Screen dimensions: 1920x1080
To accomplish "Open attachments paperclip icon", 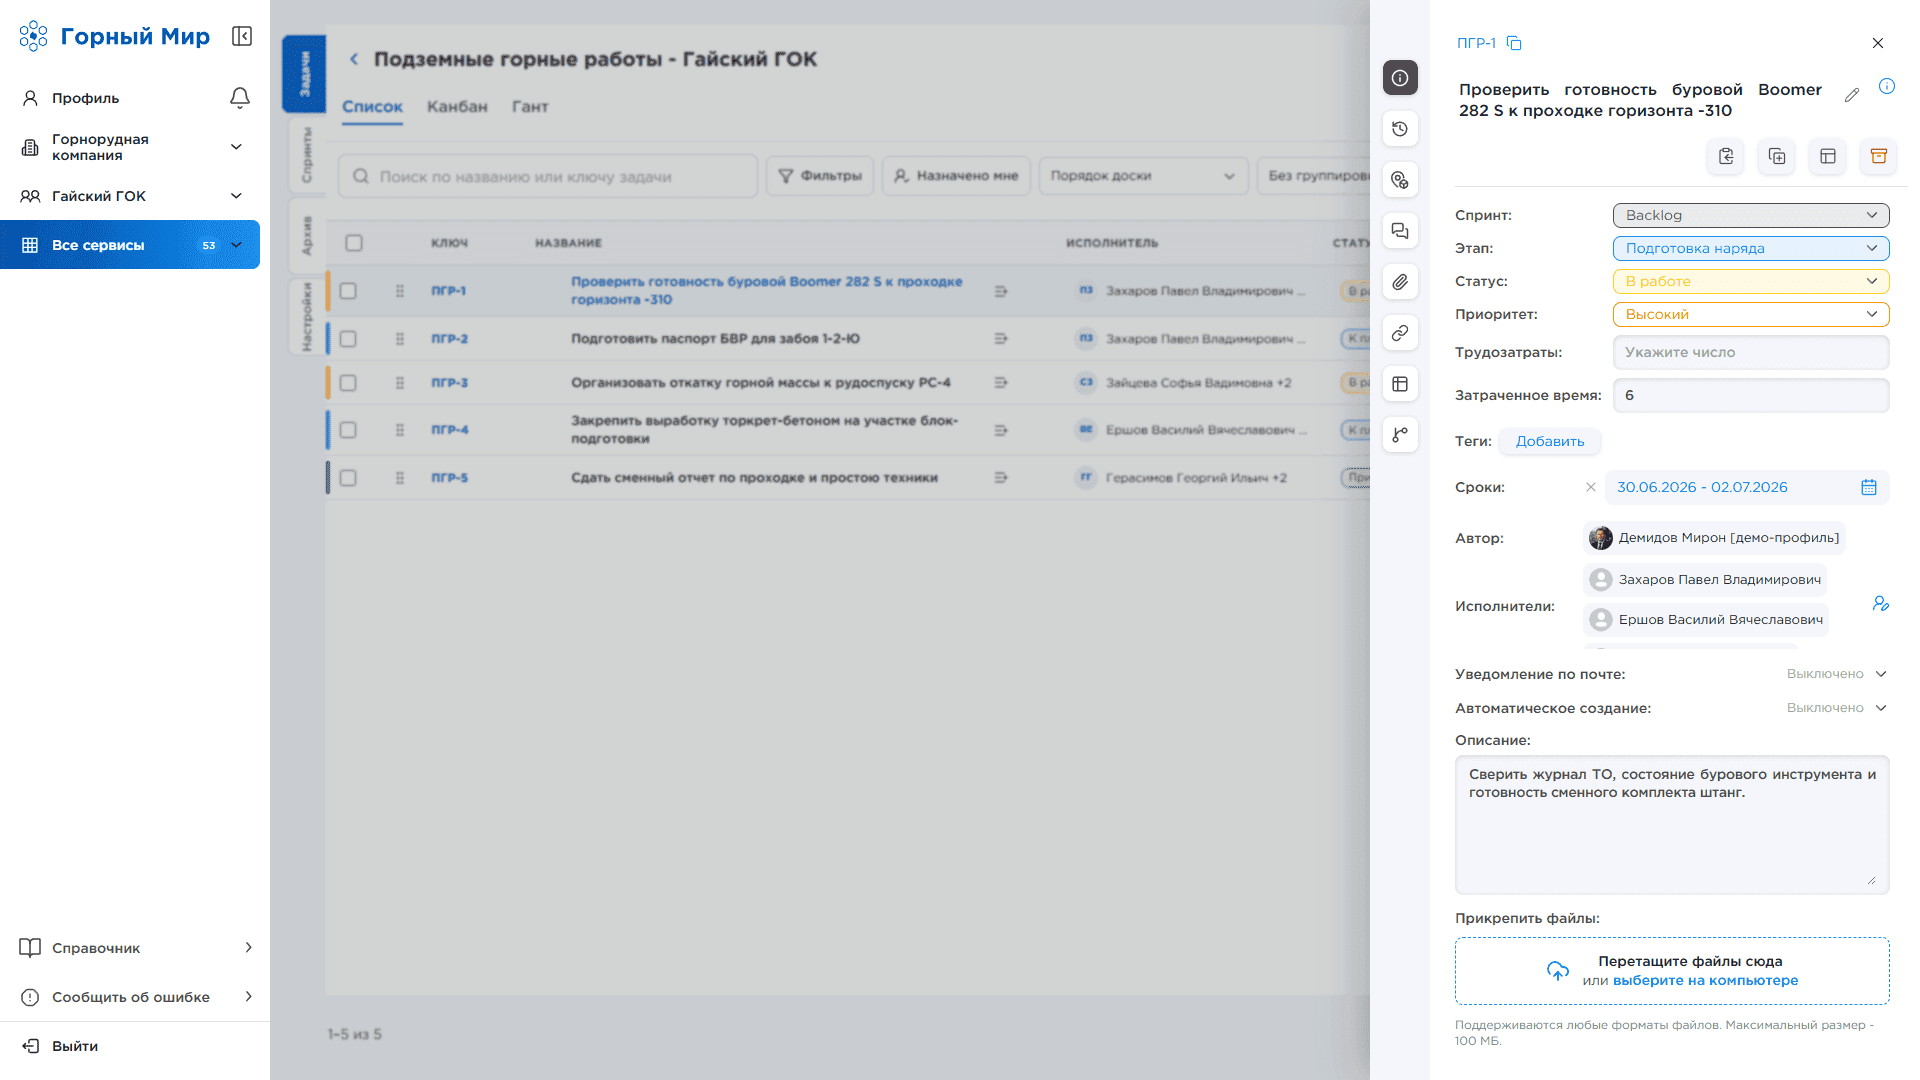I will click(x=1400, y=282).
